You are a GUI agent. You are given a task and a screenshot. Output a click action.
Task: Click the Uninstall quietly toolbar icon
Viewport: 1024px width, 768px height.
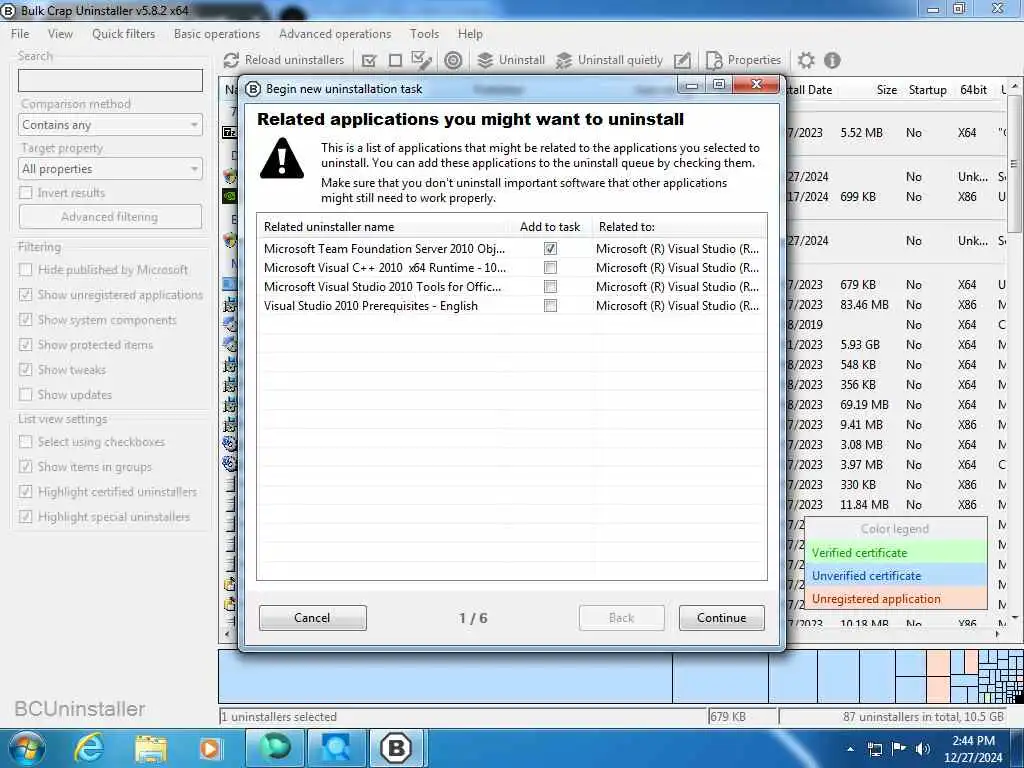tap(564, 60)
